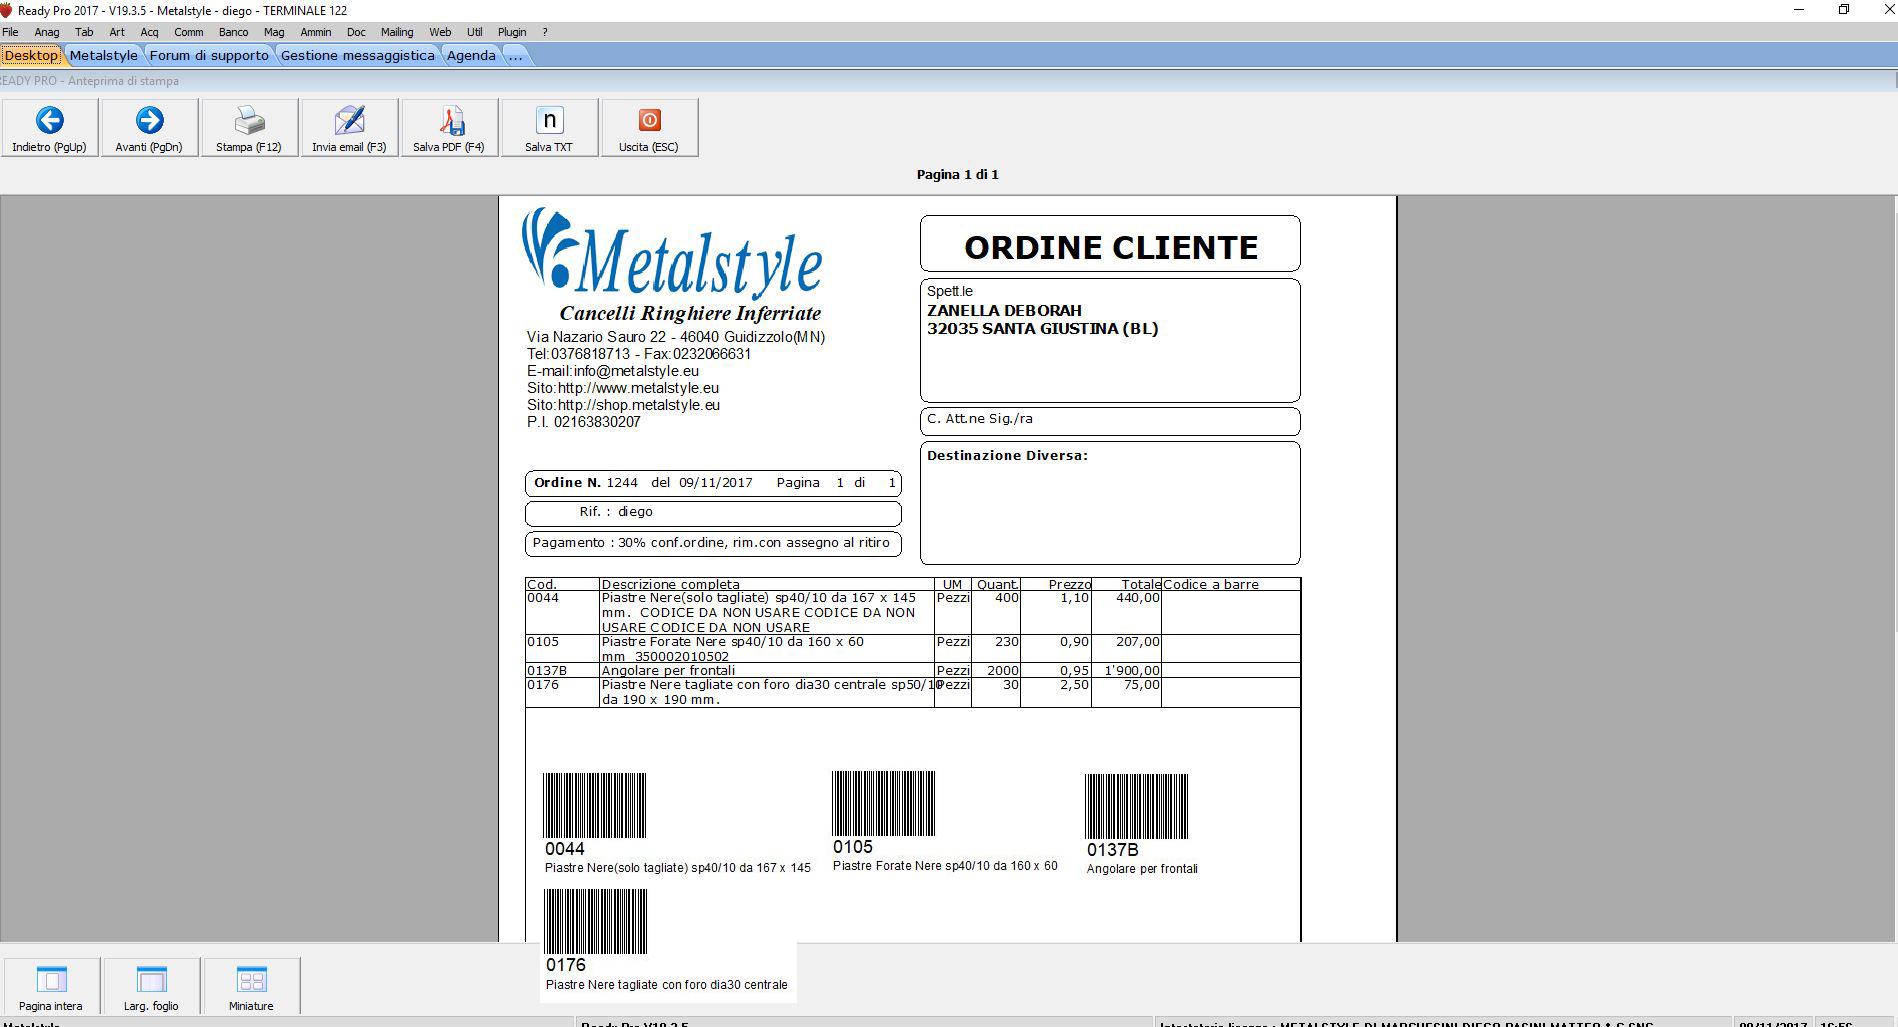Open the Comm menu
The image size is (1898, 1027).
[x=188, y=32]
